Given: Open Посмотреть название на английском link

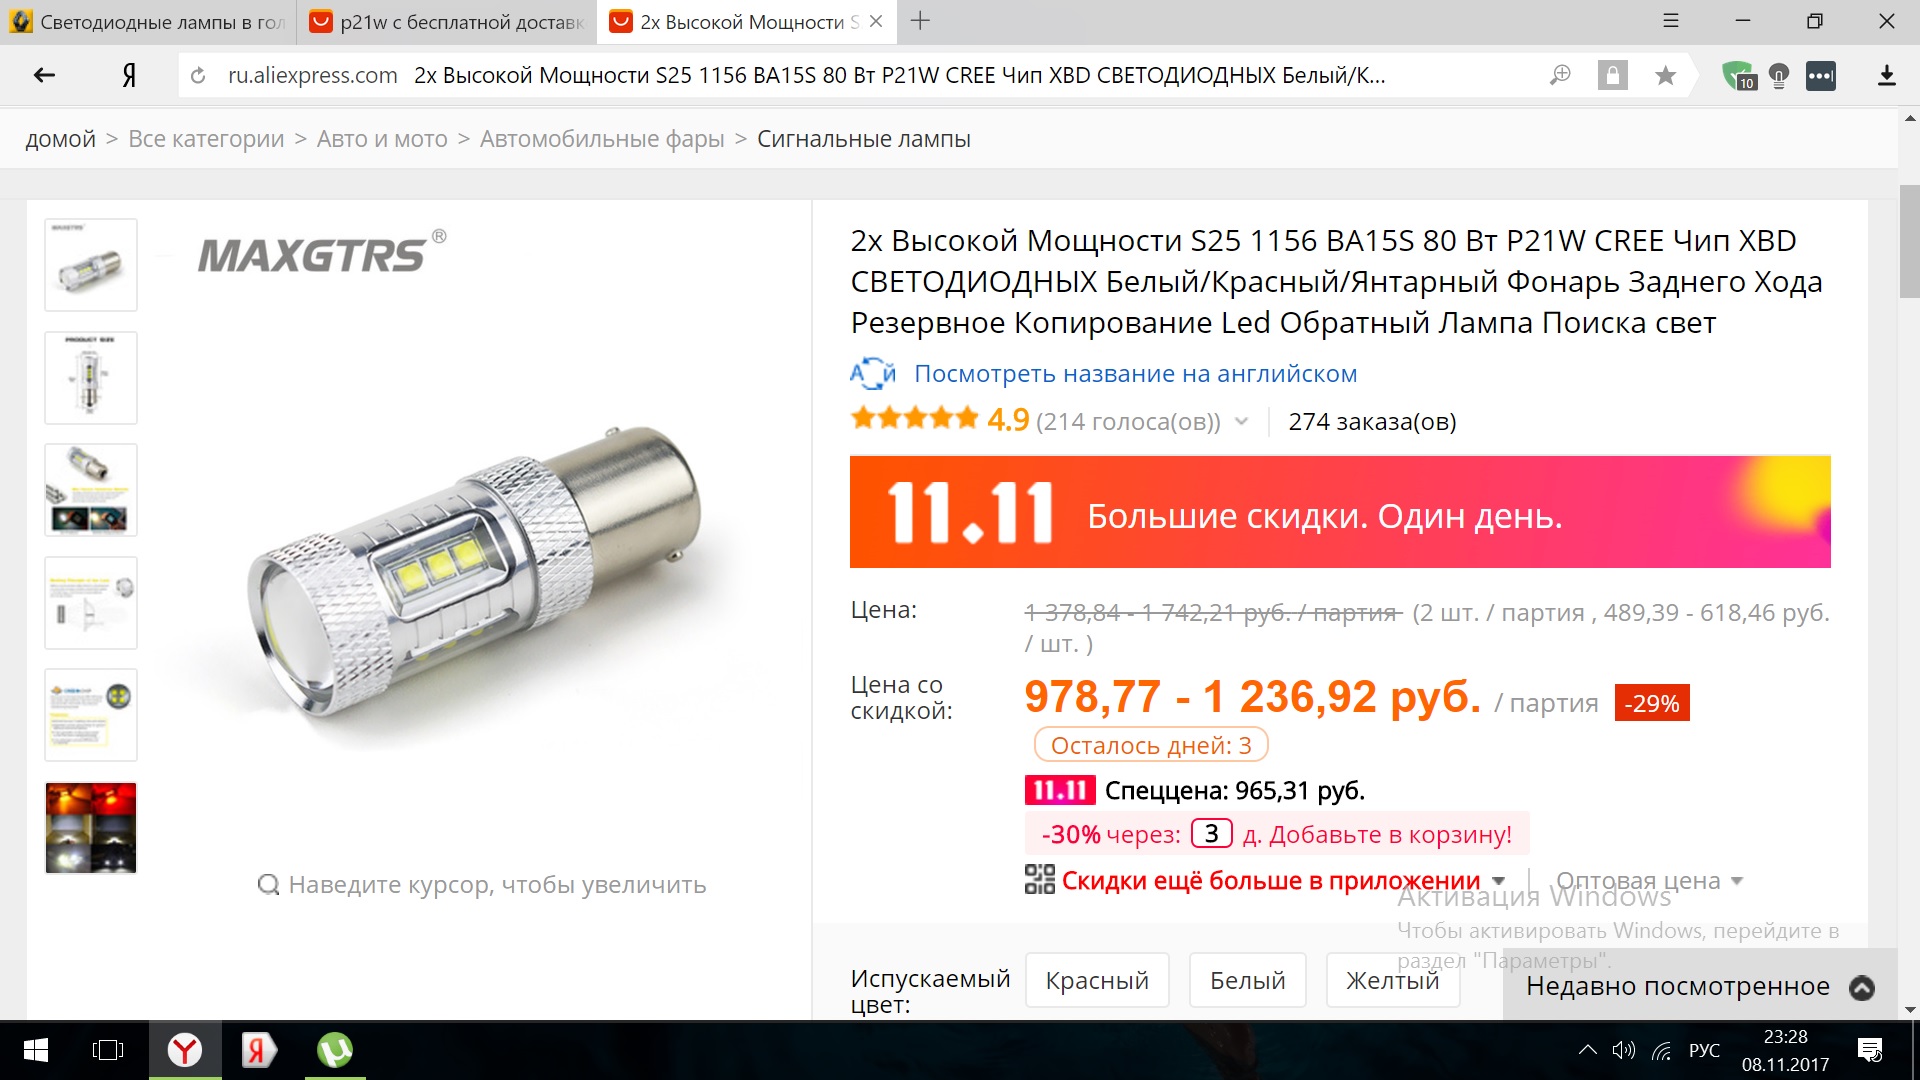Looking at the screenshot, I should pos(1135,374).
